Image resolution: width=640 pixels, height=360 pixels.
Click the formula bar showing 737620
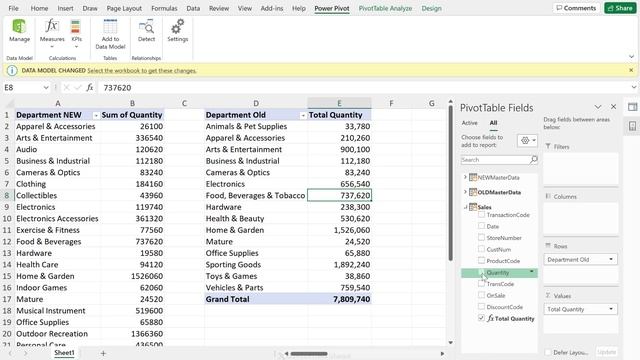[363, 87]
